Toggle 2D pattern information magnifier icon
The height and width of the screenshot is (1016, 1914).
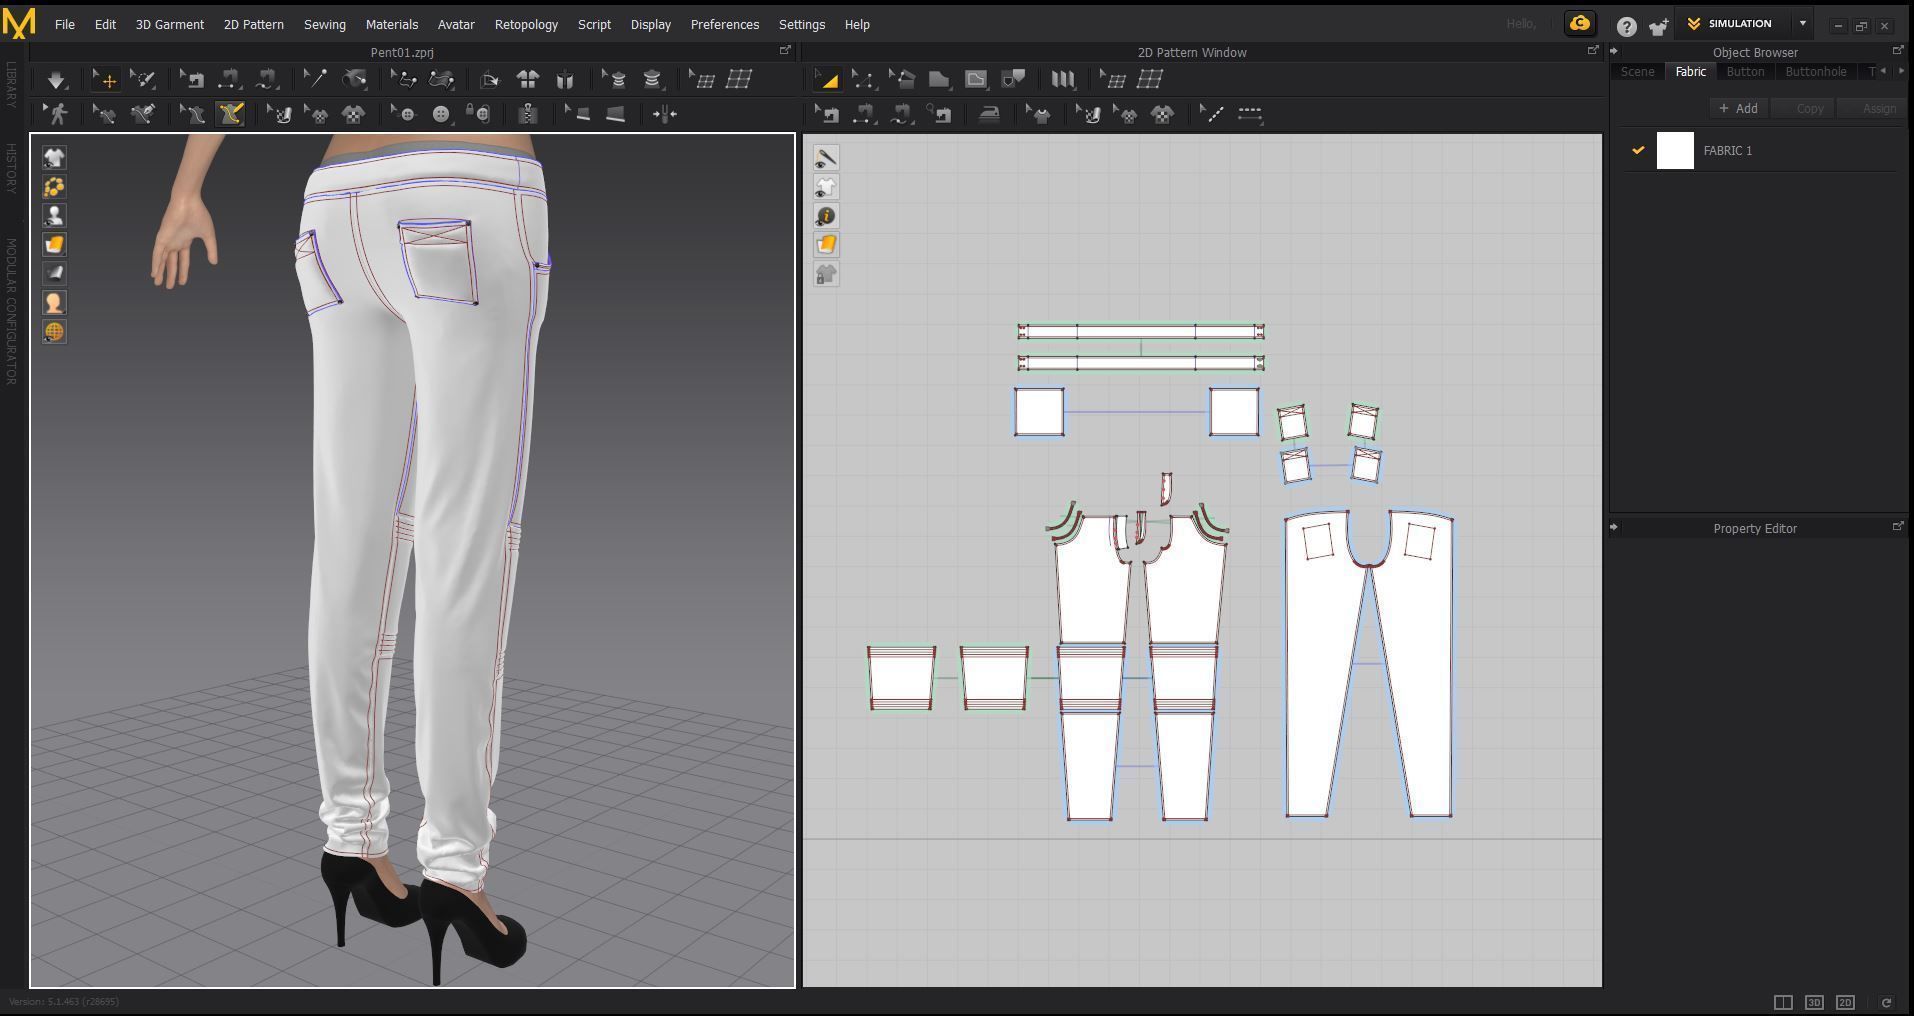click(x=826, y=216)
